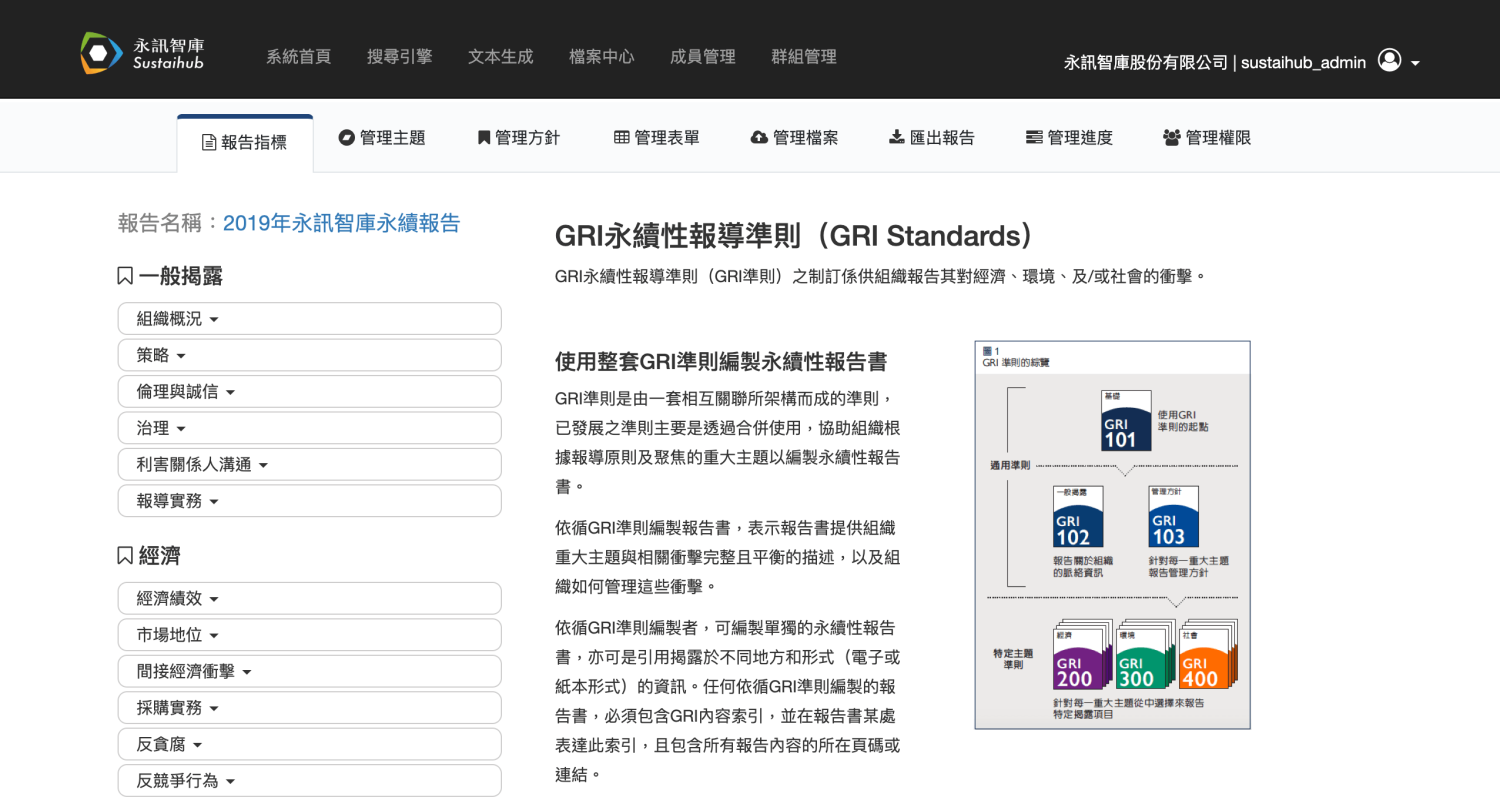
Task: Open 群組管理 in the top navigation
Action: 804,57
